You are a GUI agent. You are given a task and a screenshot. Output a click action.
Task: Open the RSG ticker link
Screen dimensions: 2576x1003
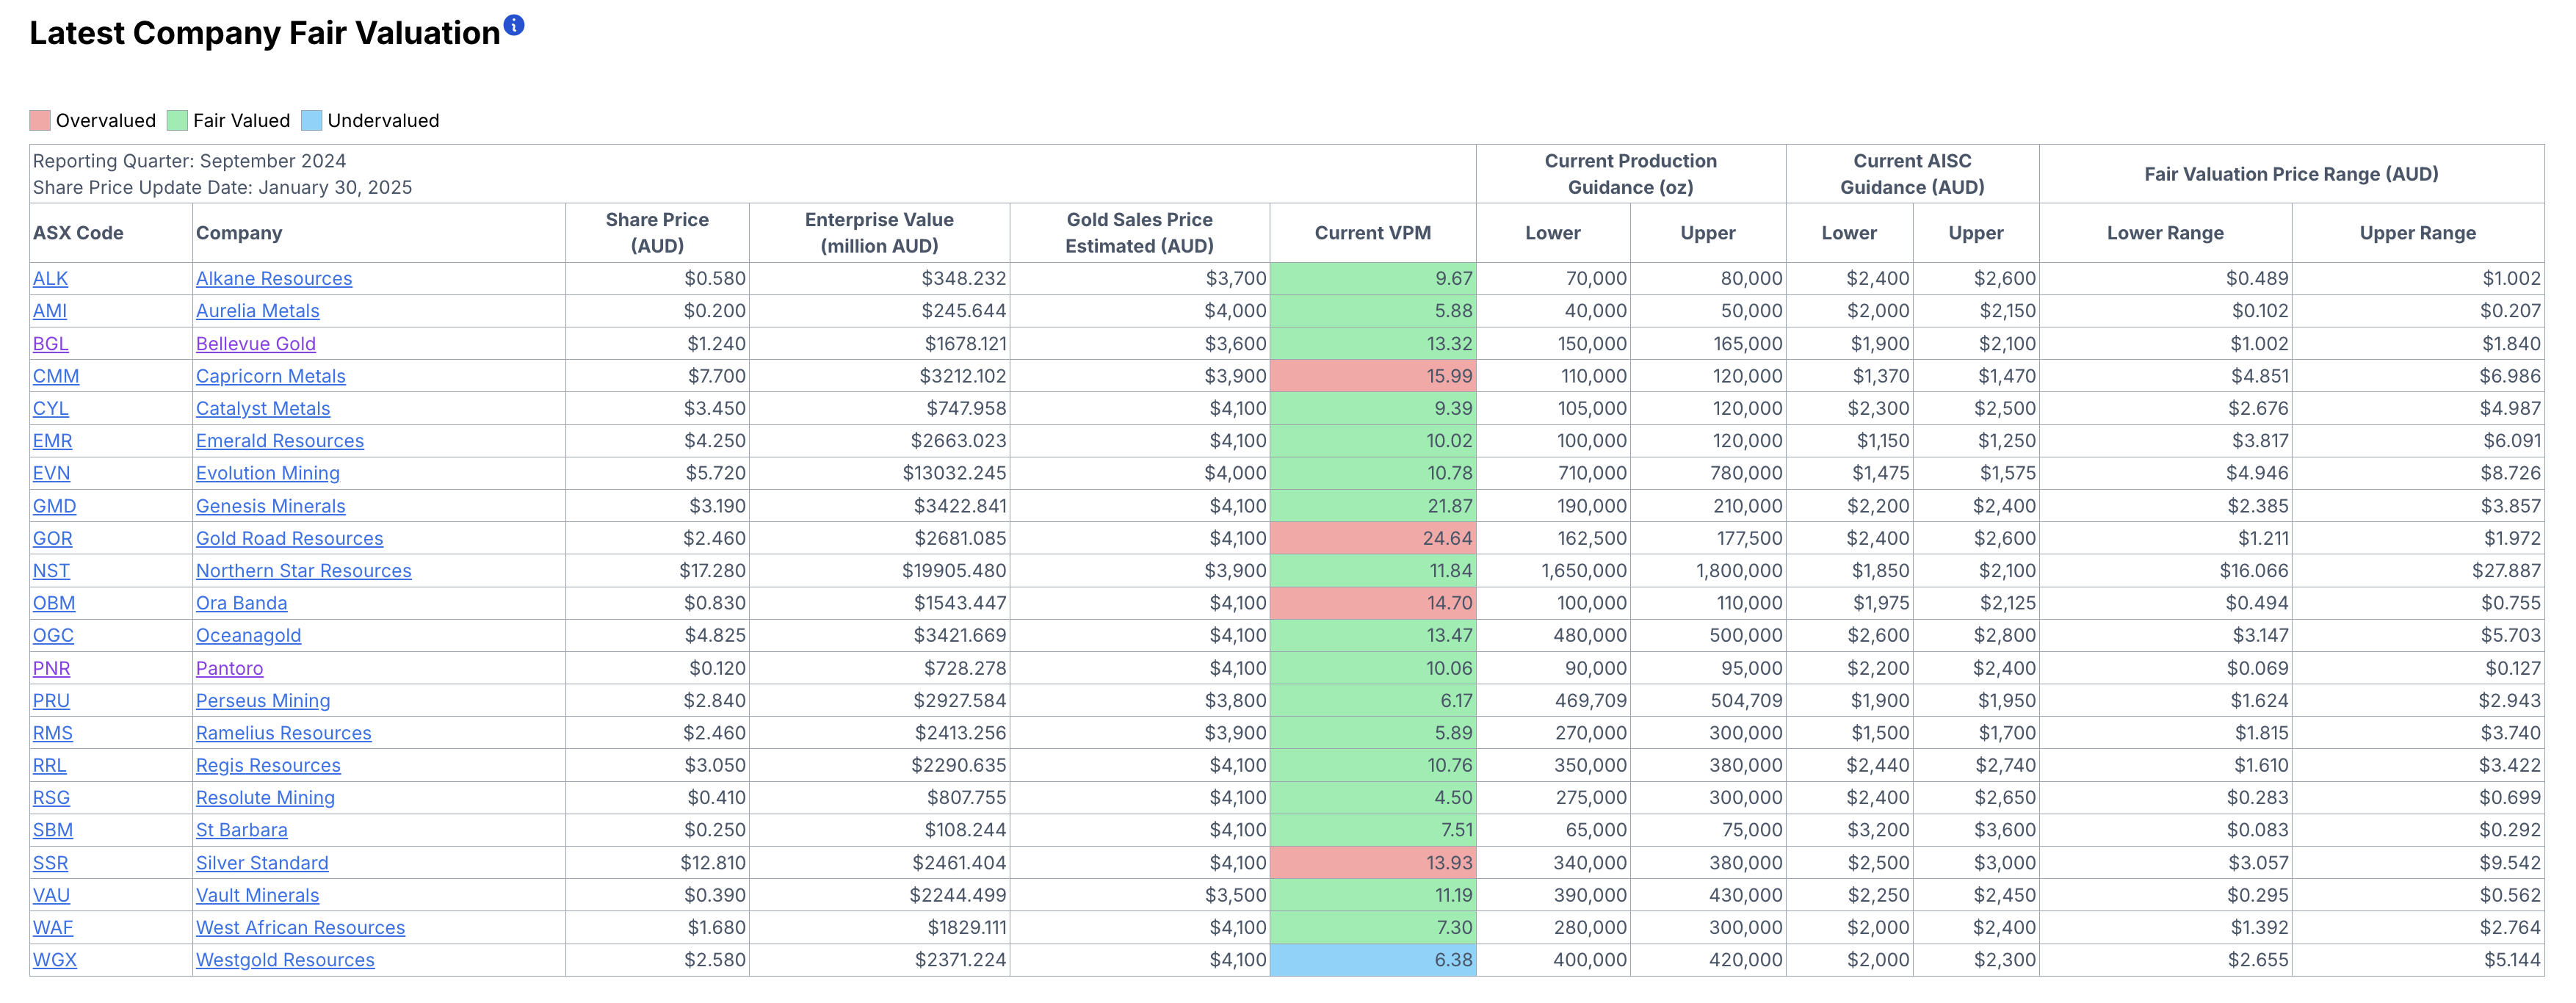click(x=51, y=798)
